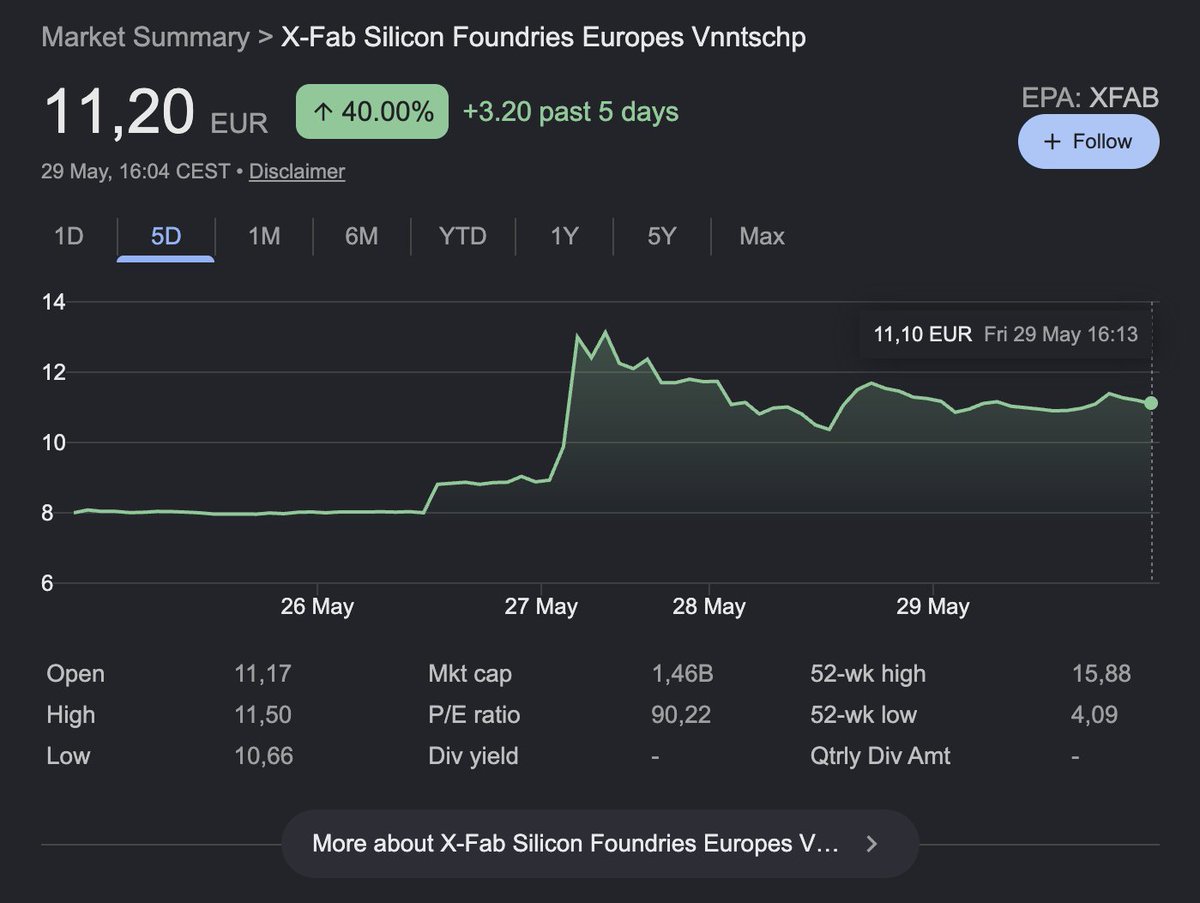Click the Mkt cap label
The image size is (1200, 903).
(x=470, y=674)
